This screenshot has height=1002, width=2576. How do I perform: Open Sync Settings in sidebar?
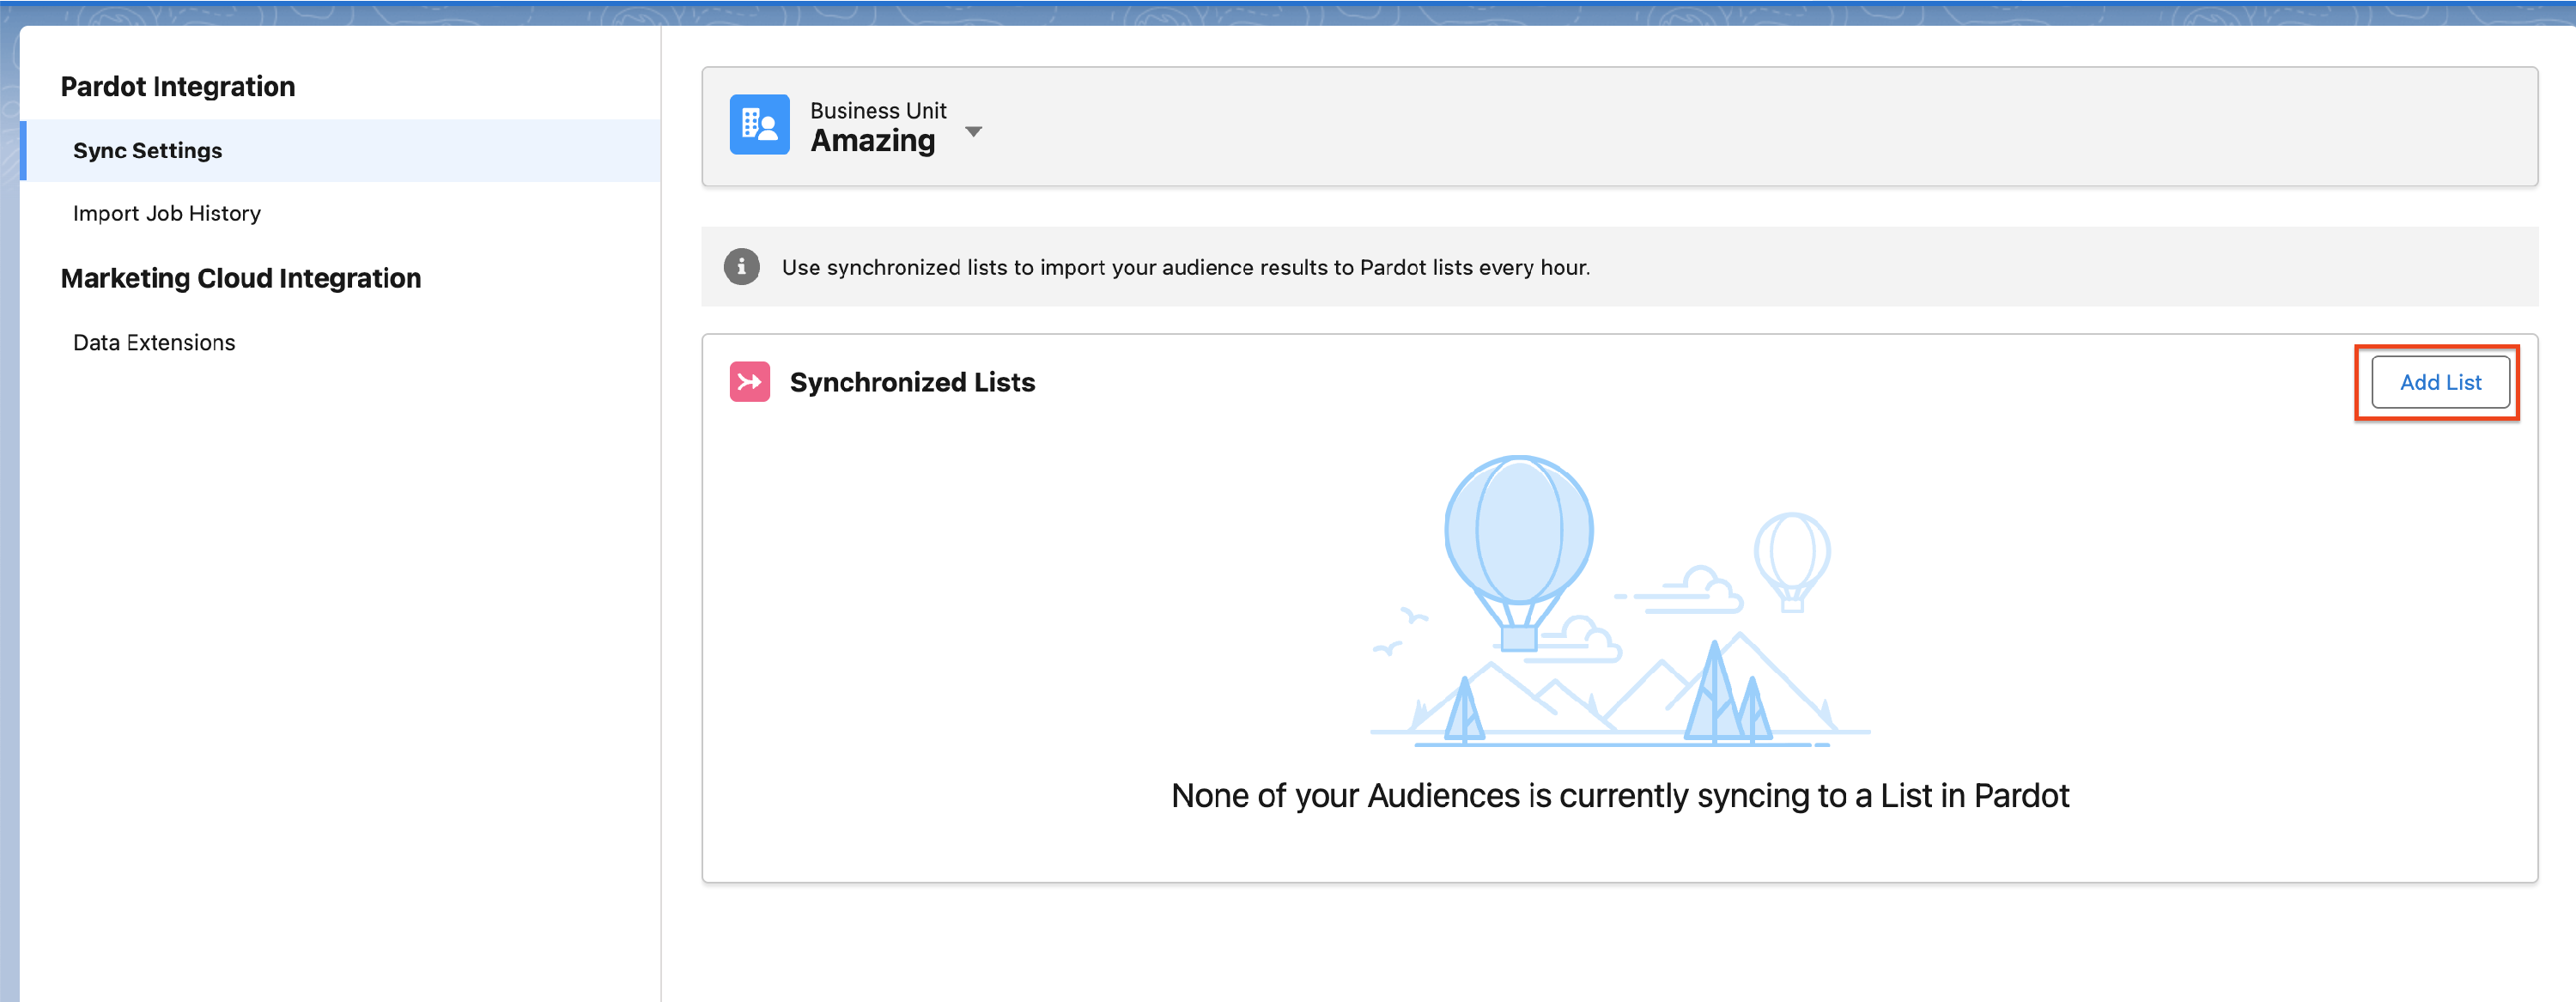coord(147,151)
